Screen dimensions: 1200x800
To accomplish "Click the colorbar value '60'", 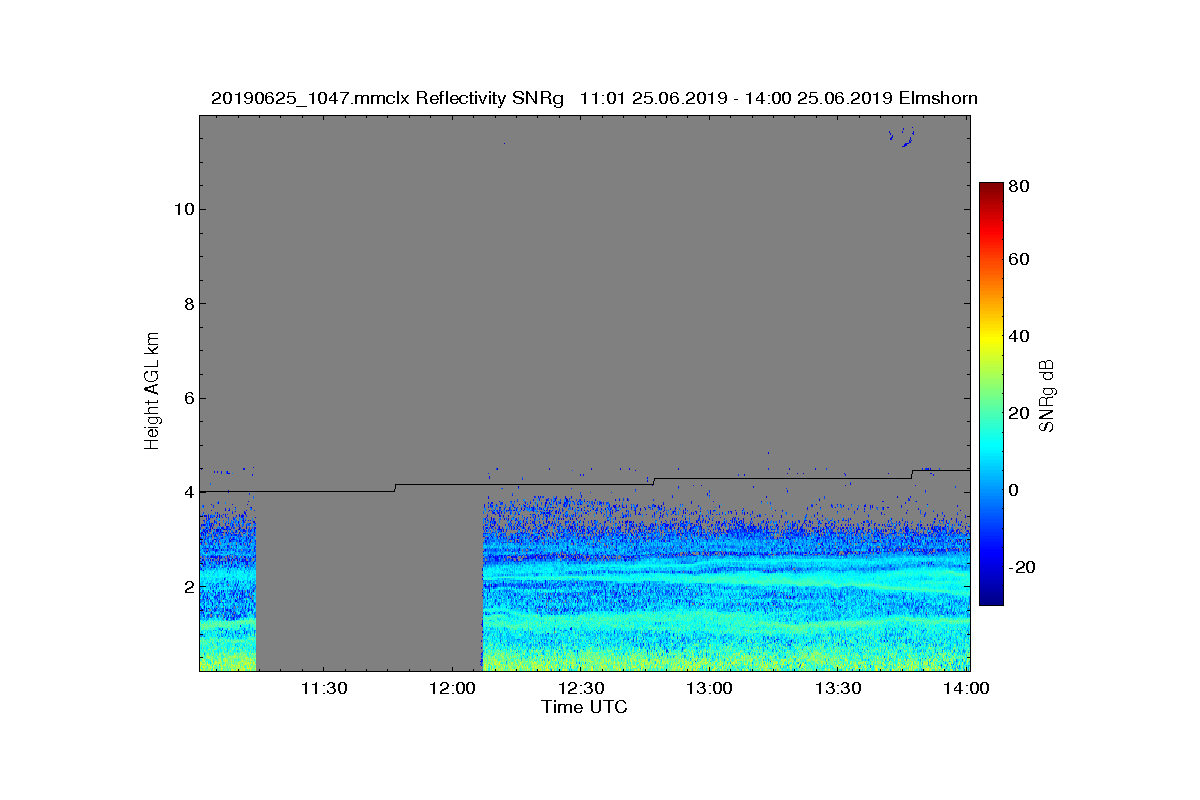I will (1020, 260).
